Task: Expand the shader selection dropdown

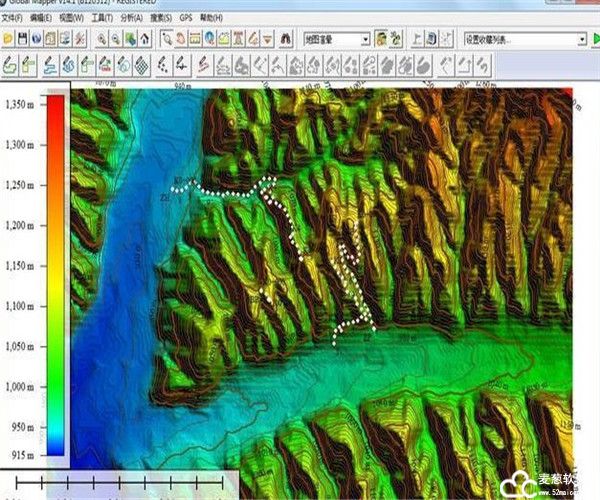Action: pos(365,39)
